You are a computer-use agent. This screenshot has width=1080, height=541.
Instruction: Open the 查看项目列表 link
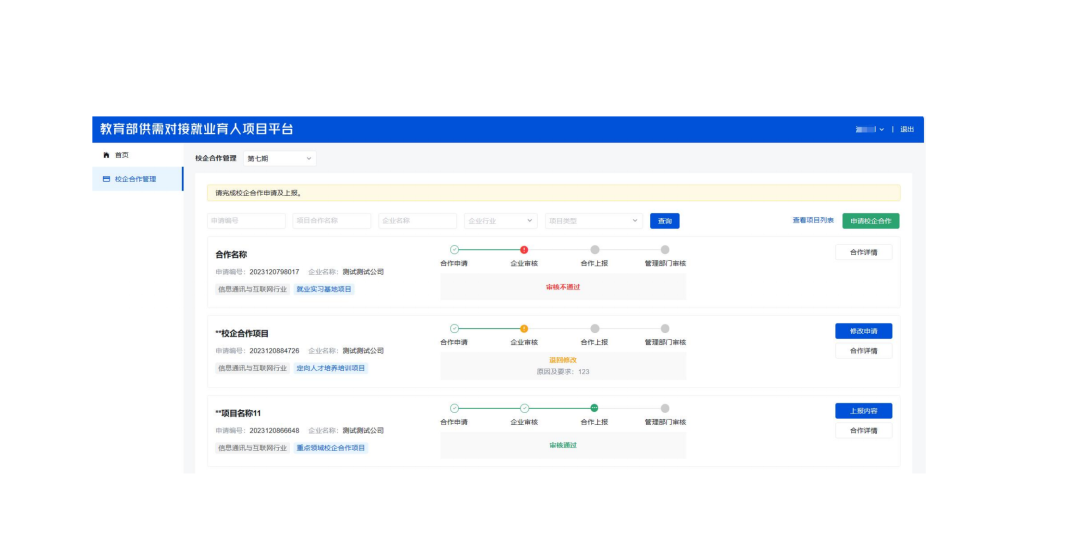click(813, 220)
